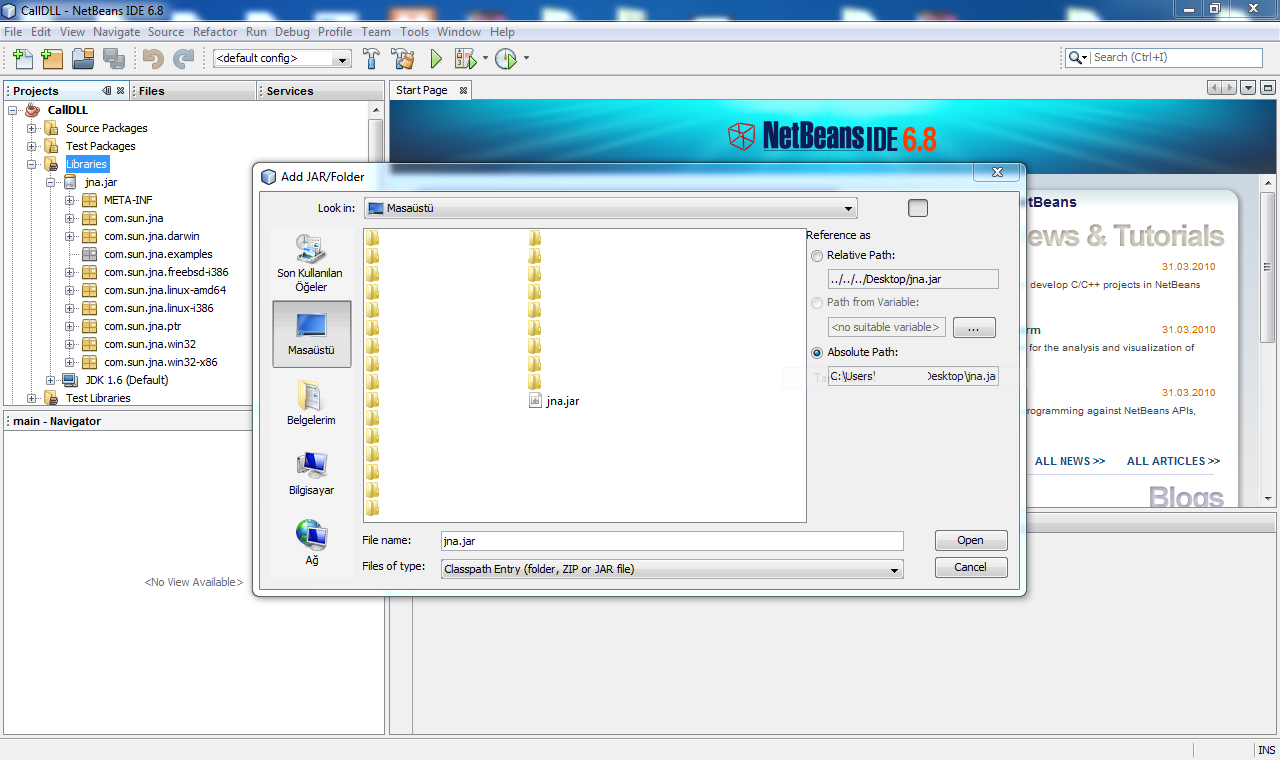Click the Cancel button in dialog

click(x=971, y=567)
